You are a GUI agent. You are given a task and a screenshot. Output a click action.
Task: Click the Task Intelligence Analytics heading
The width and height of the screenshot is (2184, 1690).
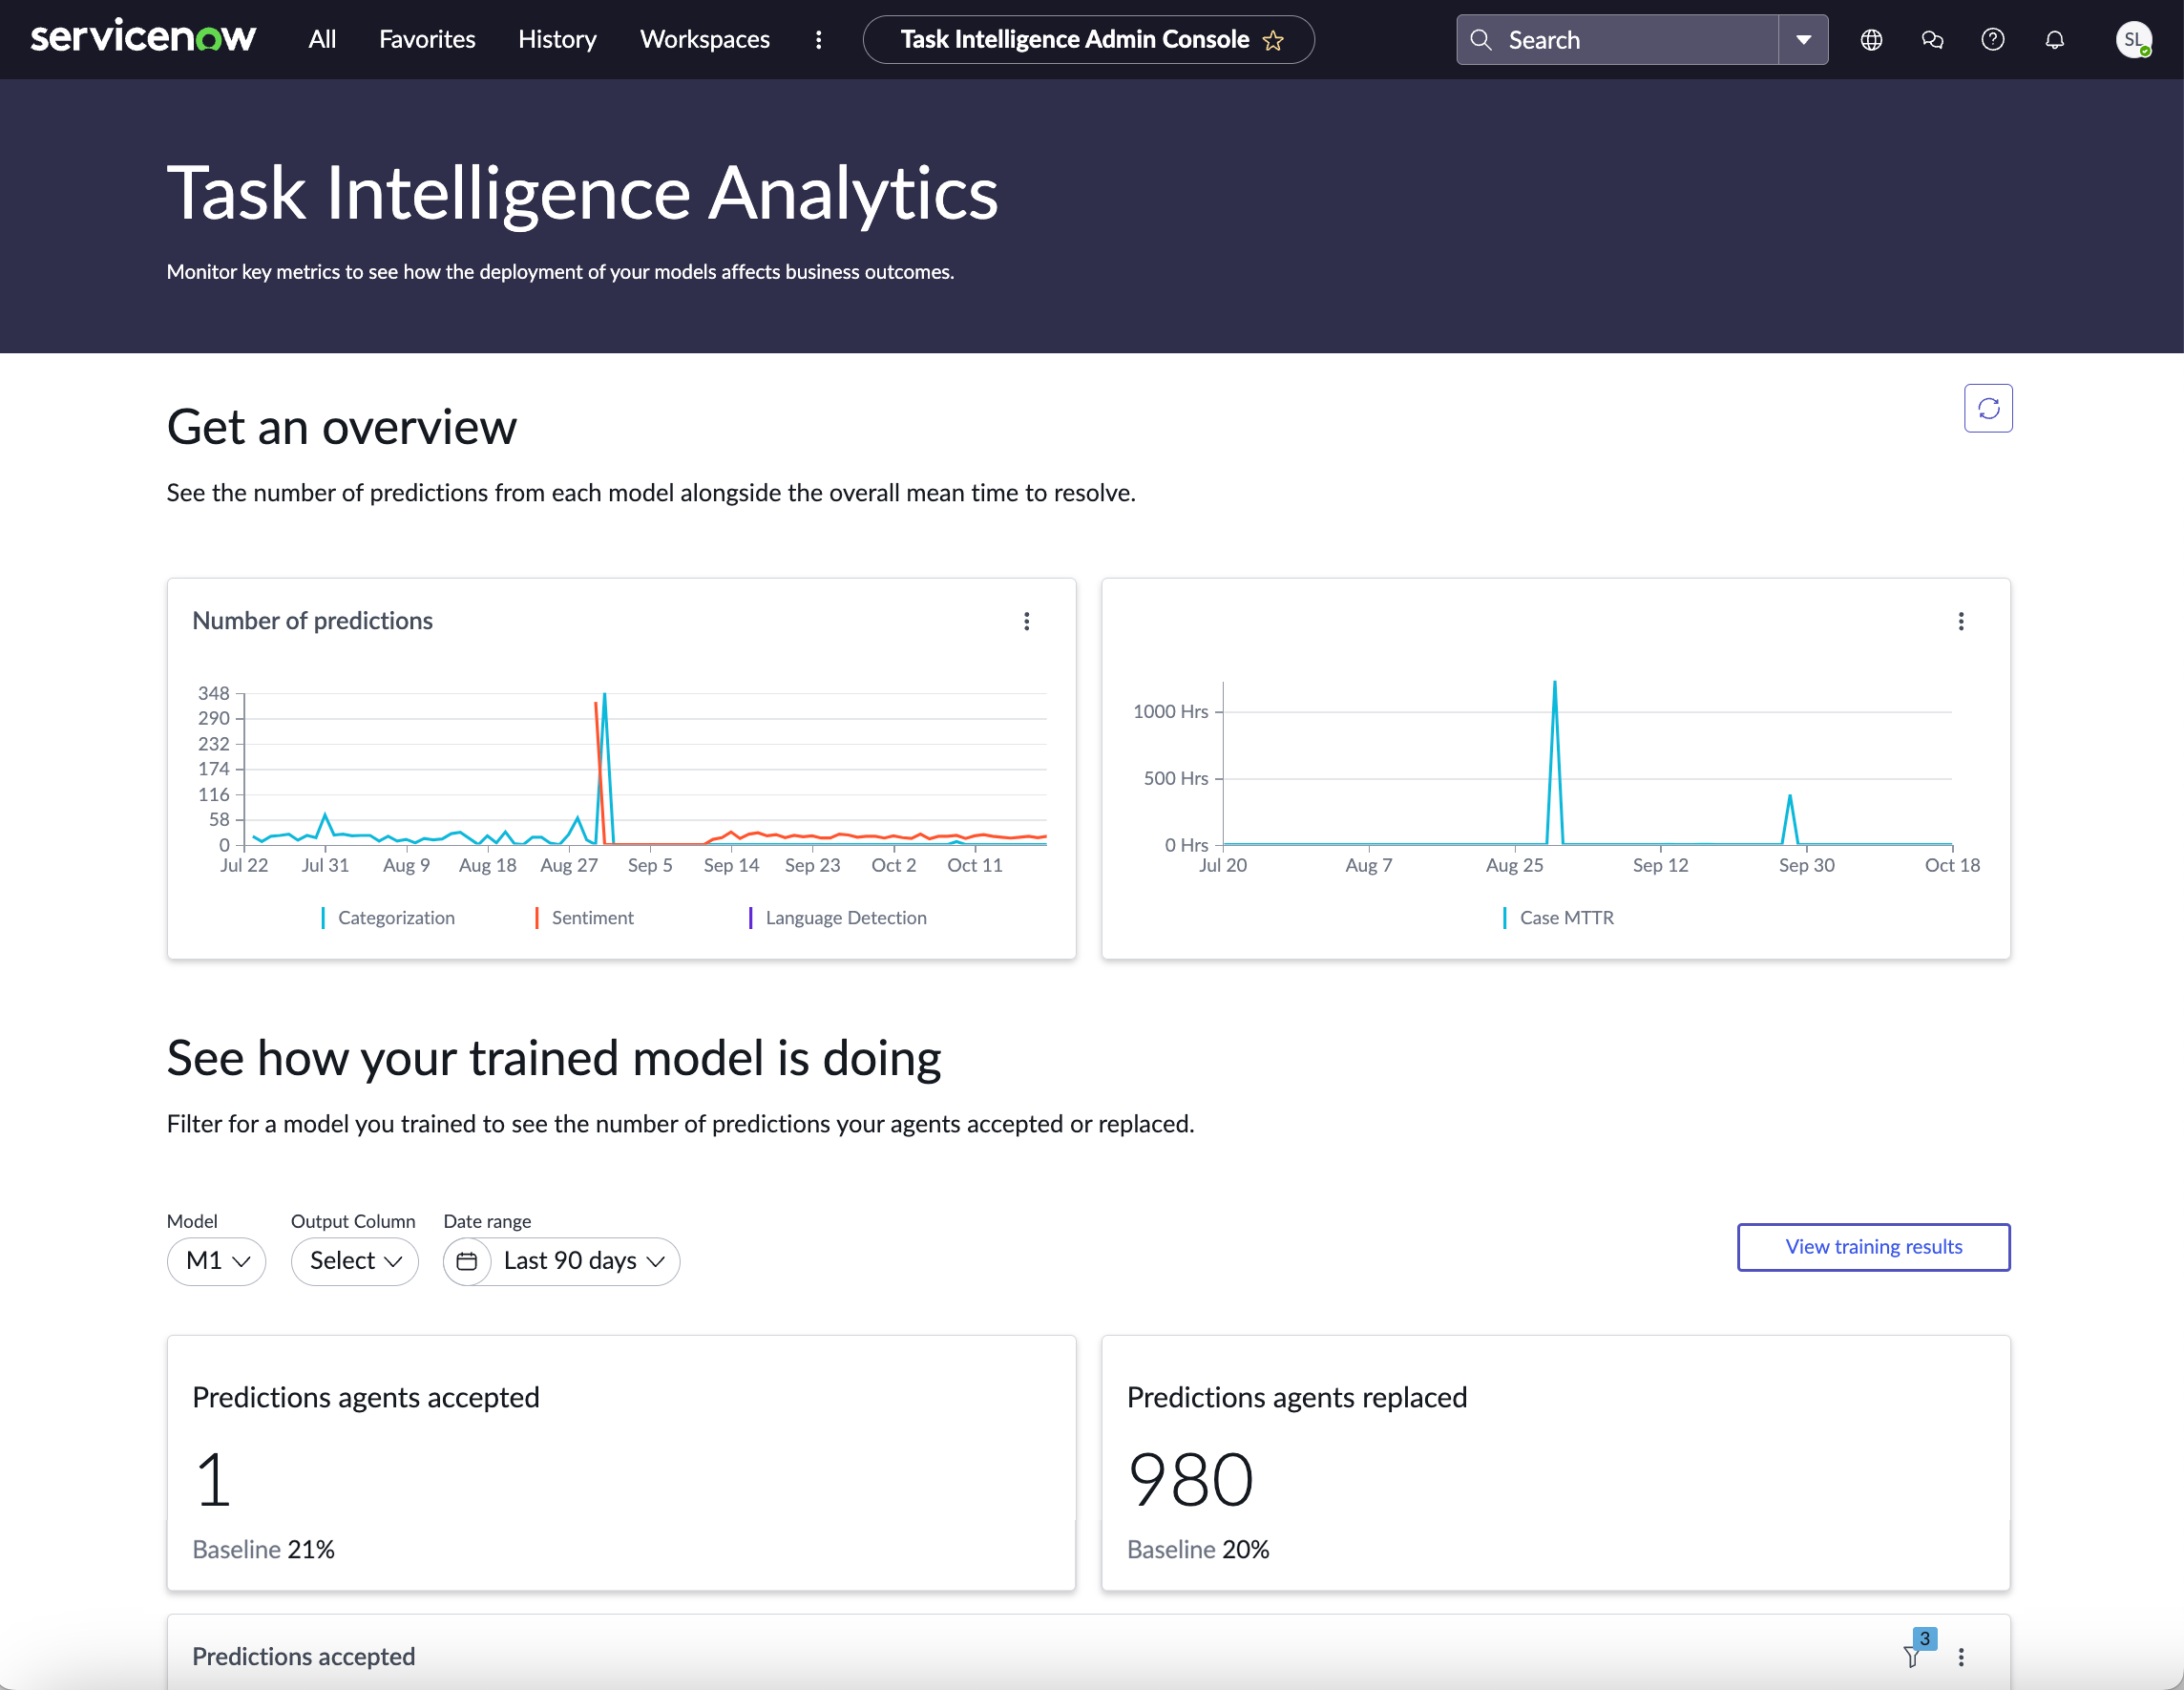[582, 193]
